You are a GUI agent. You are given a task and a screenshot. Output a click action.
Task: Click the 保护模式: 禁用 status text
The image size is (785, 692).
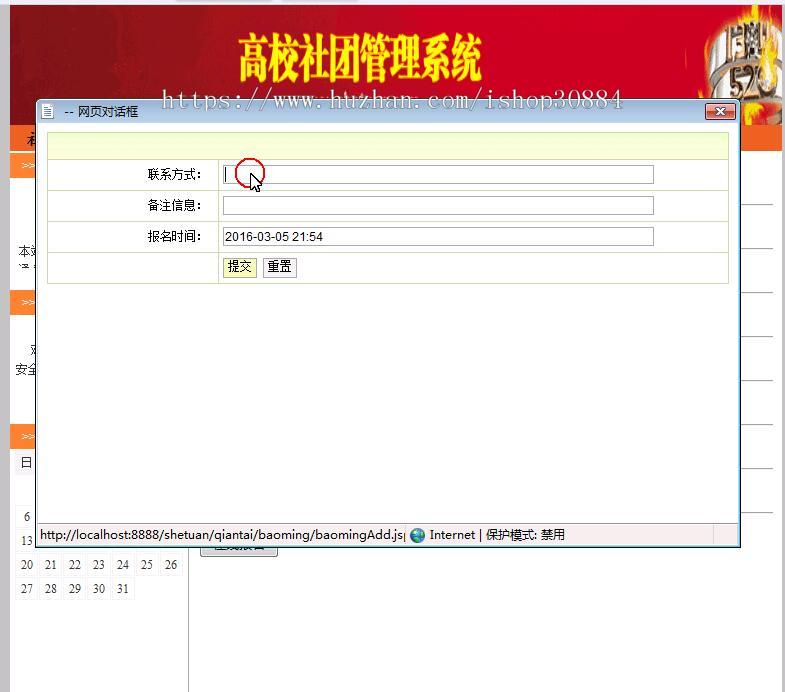(525, 535)
